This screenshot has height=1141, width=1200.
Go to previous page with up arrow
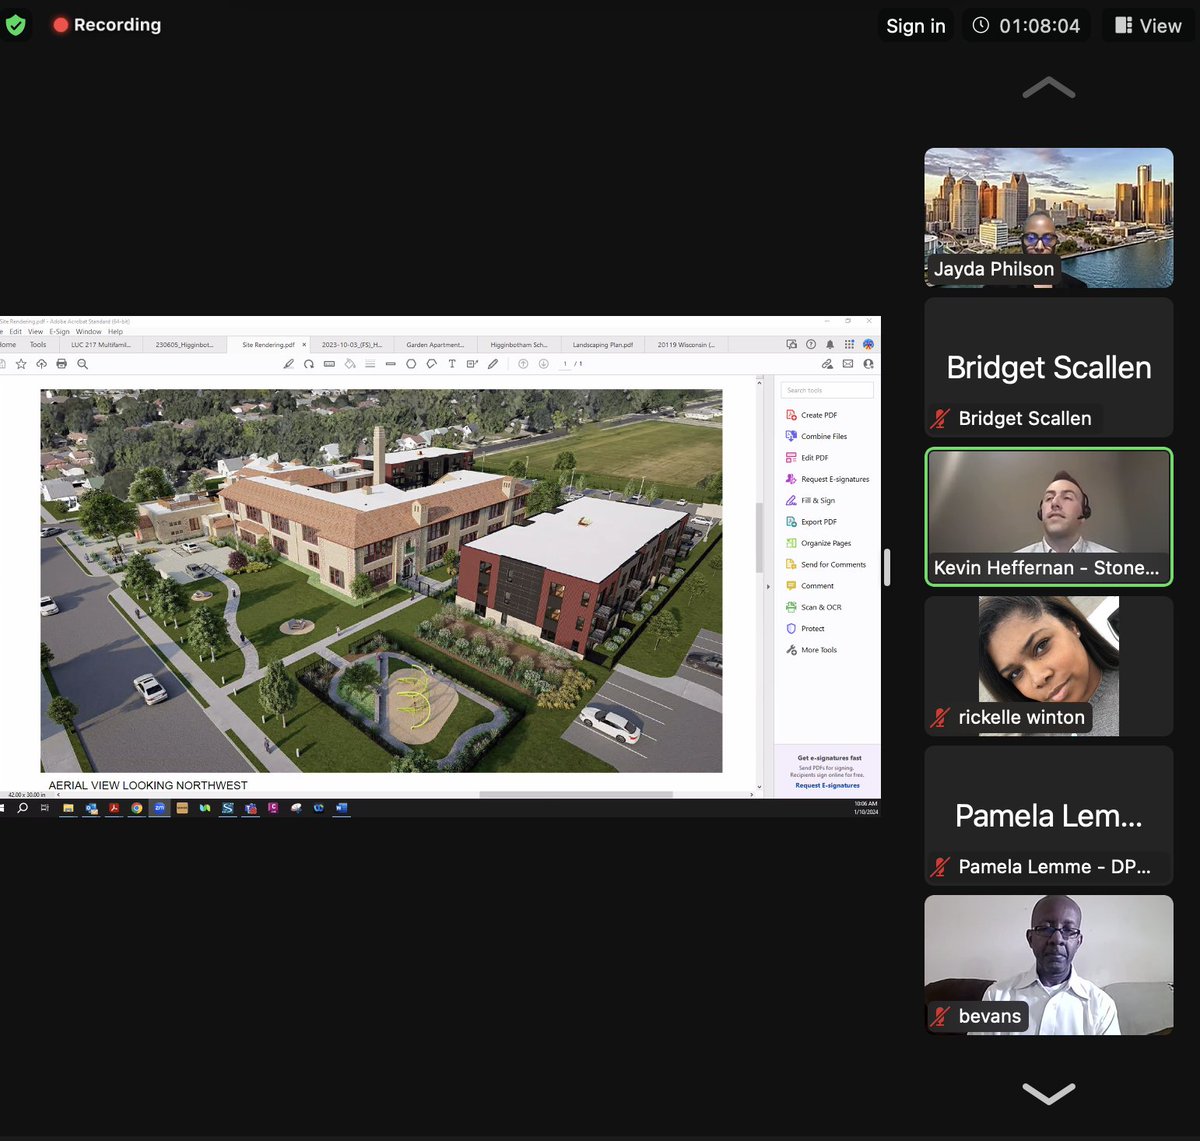[x=523, y=364]
